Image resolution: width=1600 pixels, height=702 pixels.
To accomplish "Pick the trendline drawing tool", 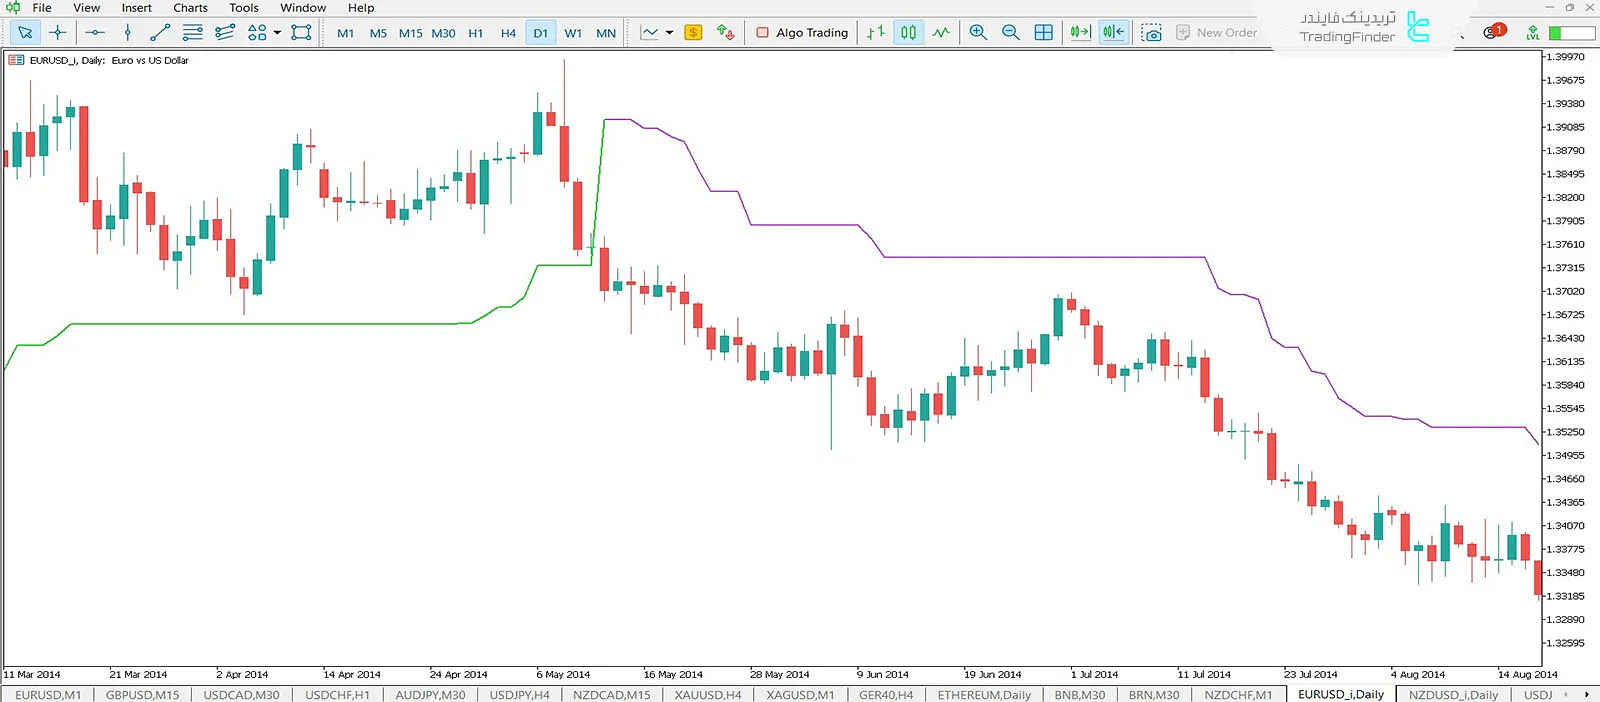I will 160,33.
